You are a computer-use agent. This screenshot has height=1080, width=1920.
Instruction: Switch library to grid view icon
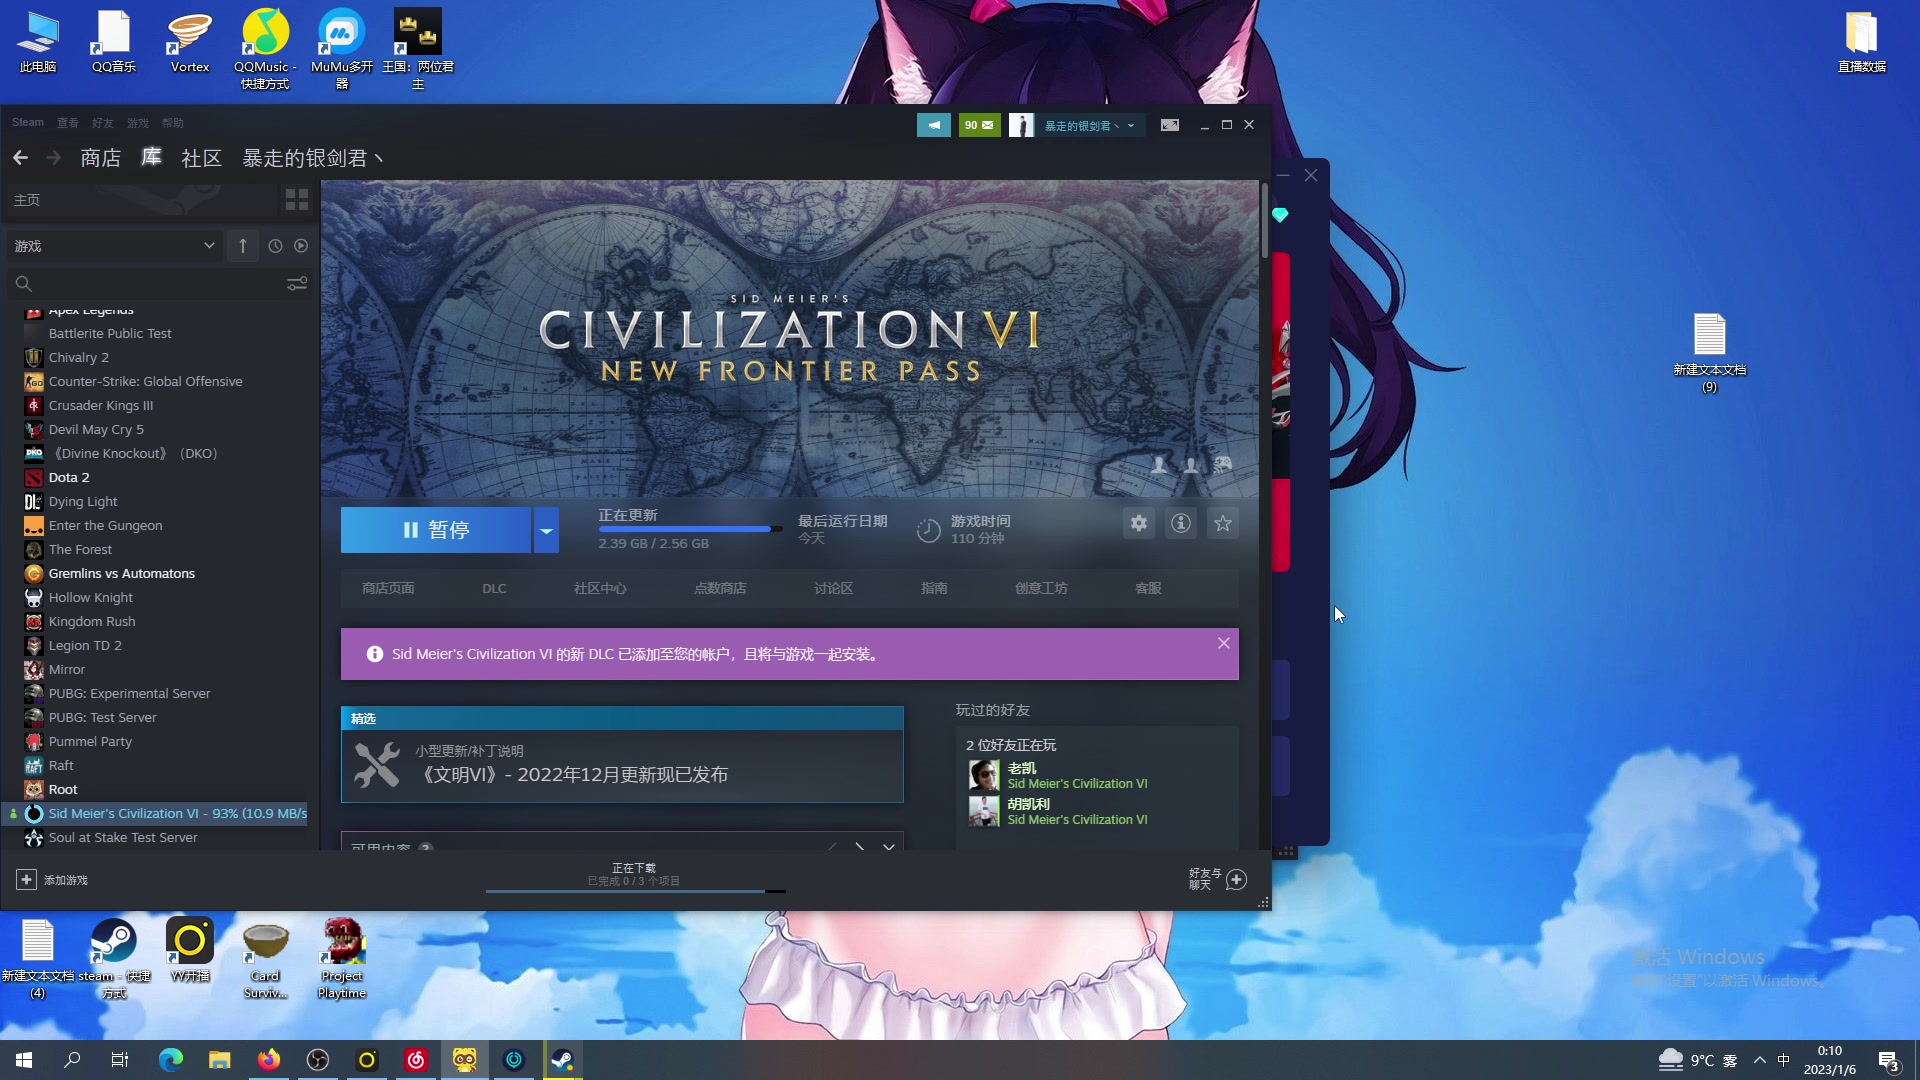coord(296,200)
